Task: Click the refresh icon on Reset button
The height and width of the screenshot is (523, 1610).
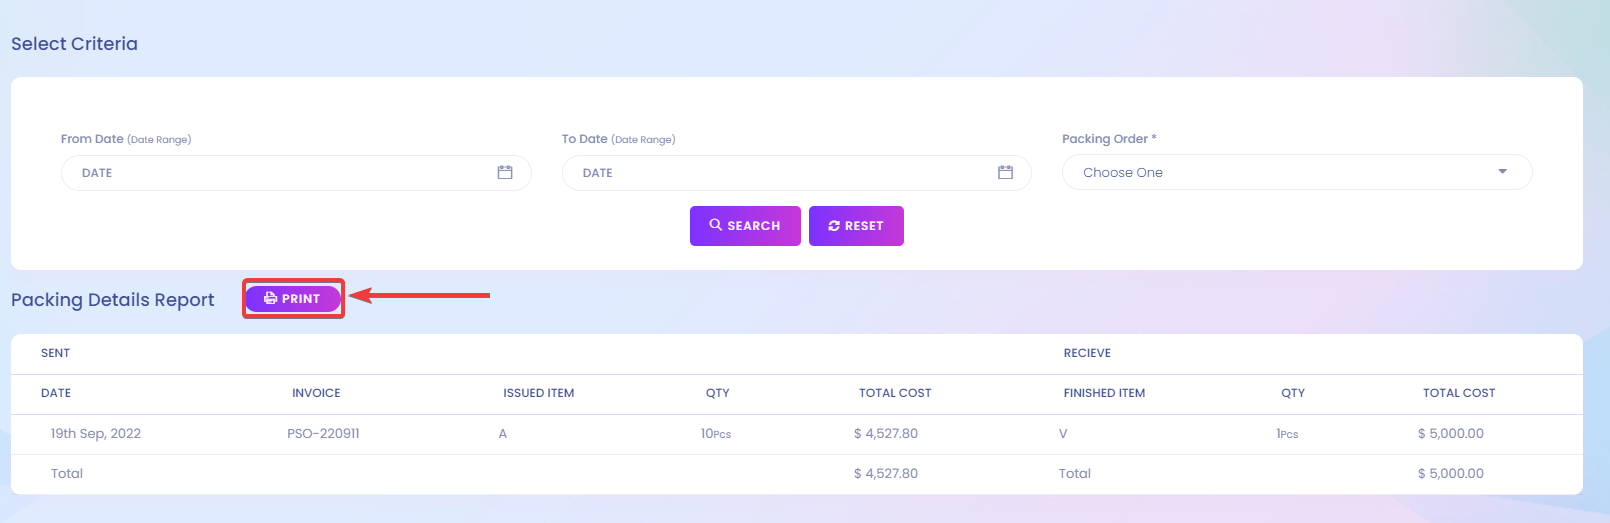Action: pos(834,226)
